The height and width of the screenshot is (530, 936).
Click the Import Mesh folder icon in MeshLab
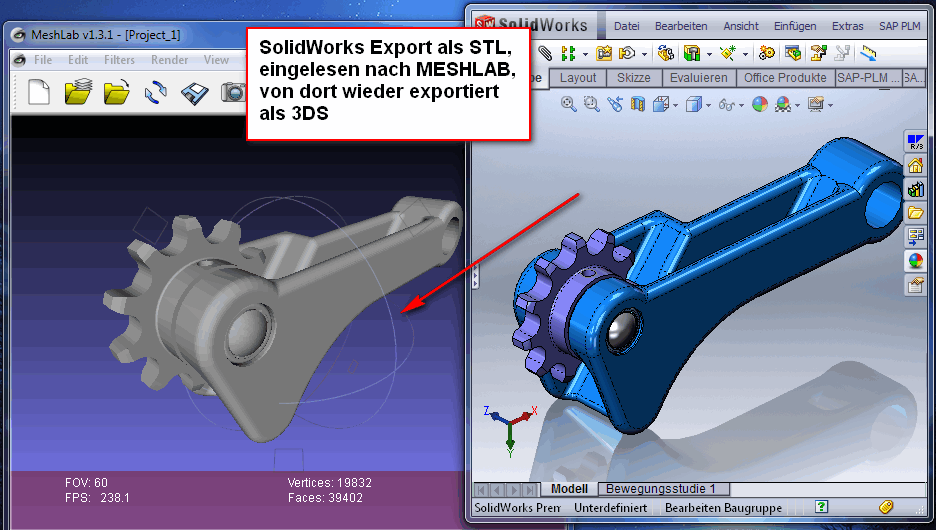tap(116, 93)
